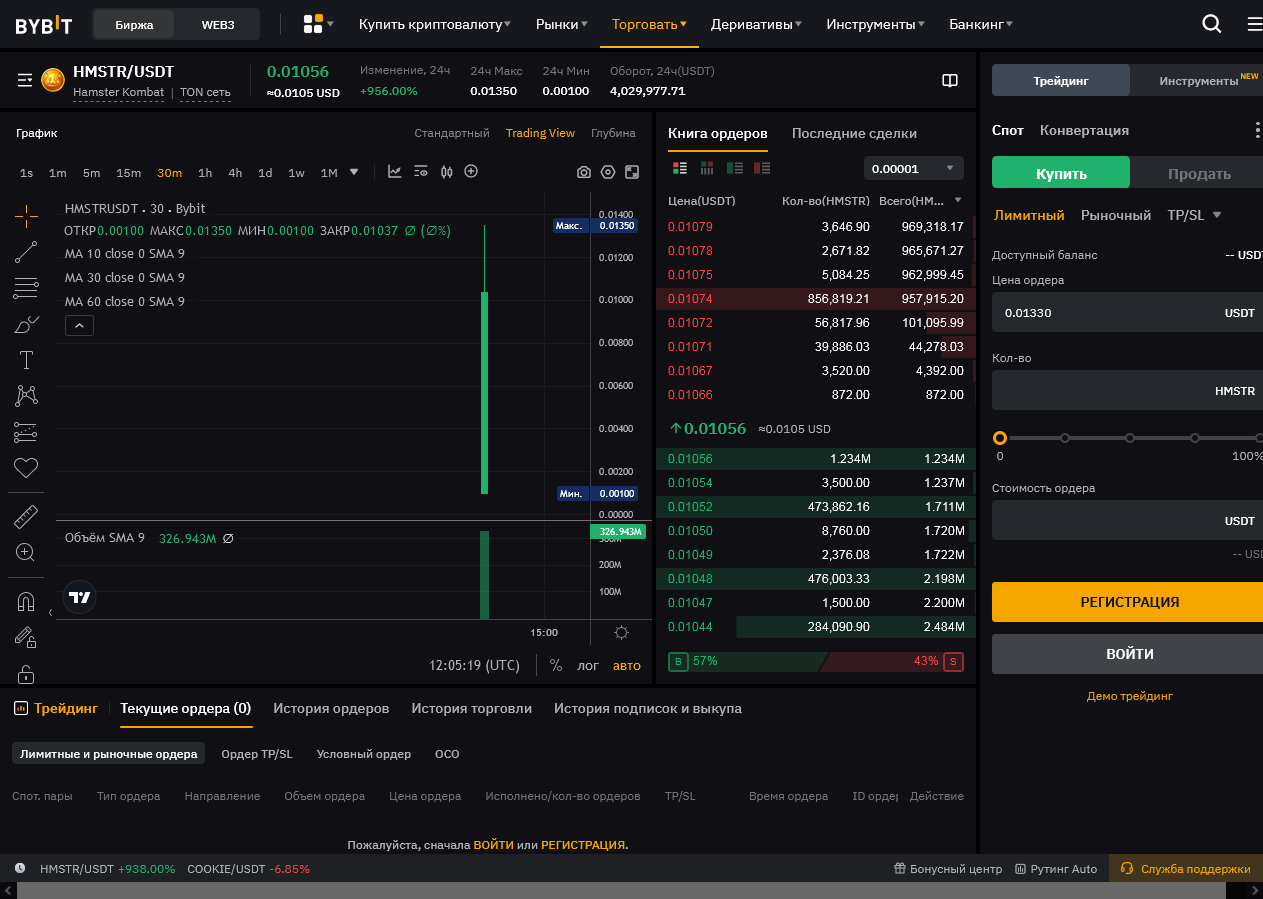The height and width of the screenshot is (899, 1263).
Task: Enable the magnet snap tool
Action: click(26, 602)
